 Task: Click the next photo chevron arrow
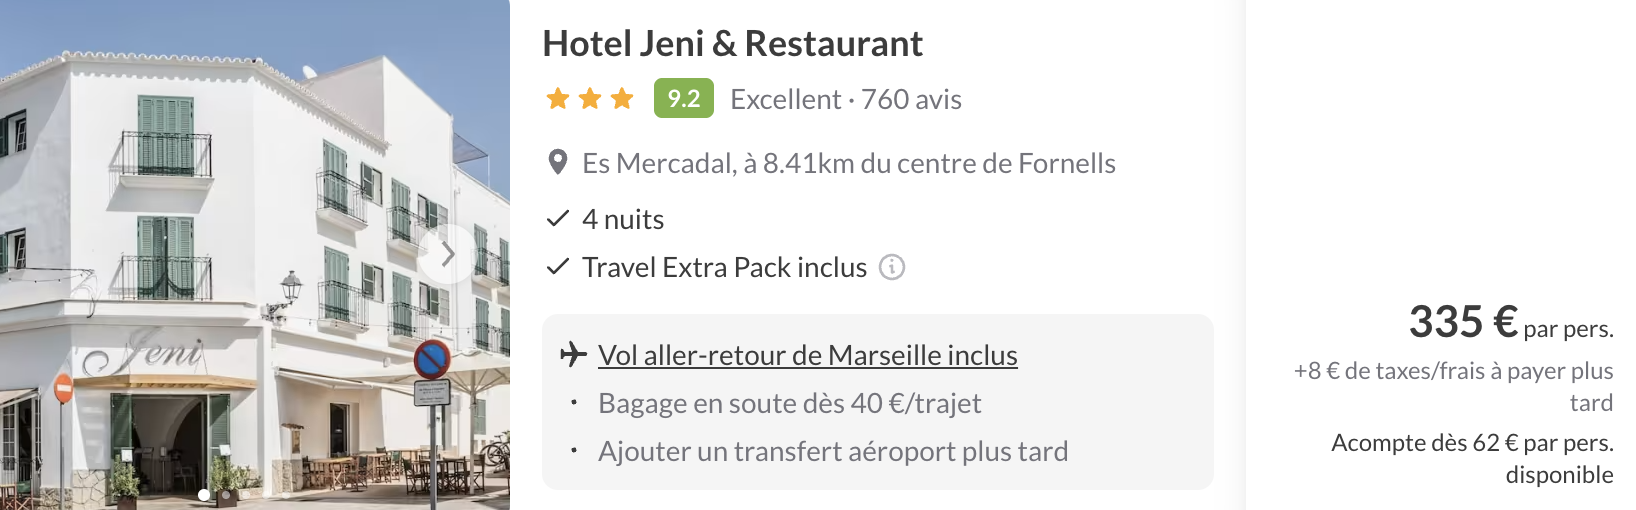447,255
